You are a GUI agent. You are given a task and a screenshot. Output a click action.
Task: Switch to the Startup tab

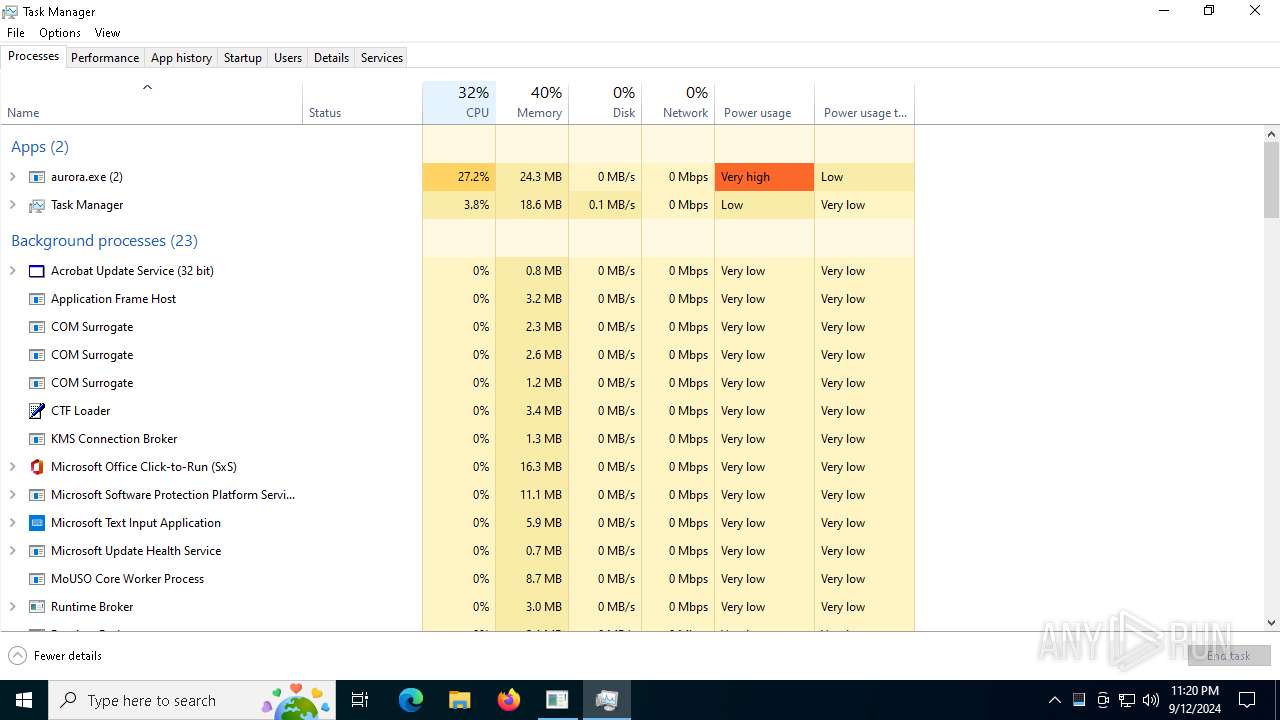point(242,58)
